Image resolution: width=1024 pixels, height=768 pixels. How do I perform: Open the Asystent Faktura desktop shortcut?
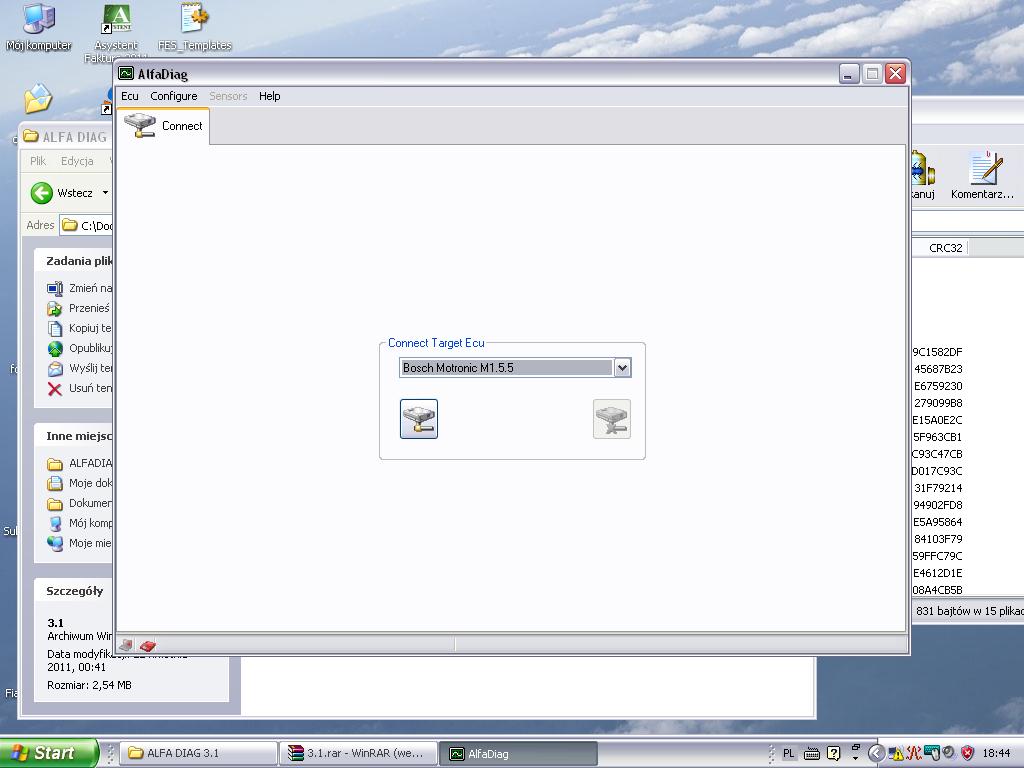[116, 33]
